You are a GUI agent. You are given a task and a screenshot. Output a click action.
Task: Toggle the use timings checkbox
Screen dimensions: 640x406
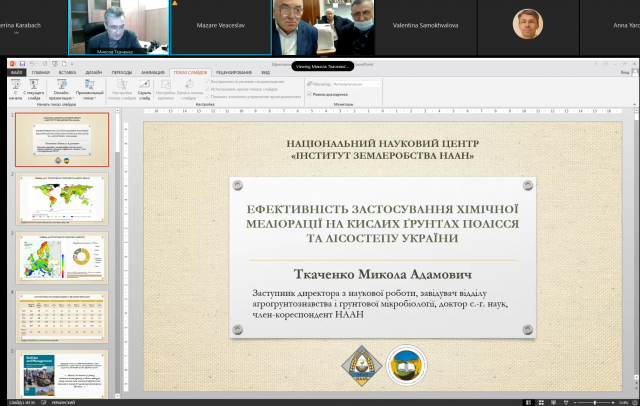coord(209,90)
